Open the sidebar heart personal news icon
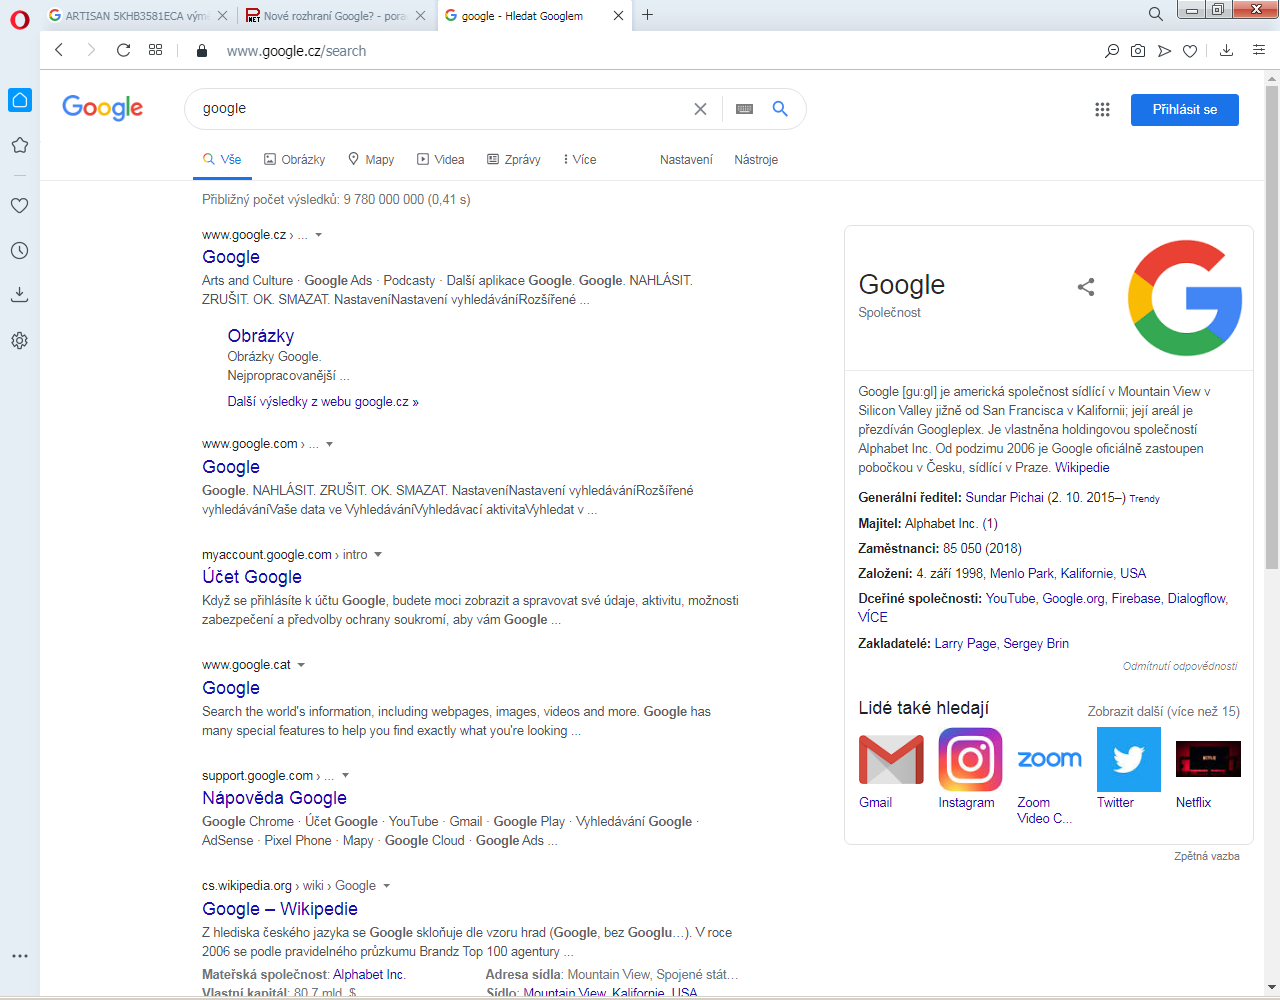The width and height of the screenshot is (1280, 1000). click(20, 205)
